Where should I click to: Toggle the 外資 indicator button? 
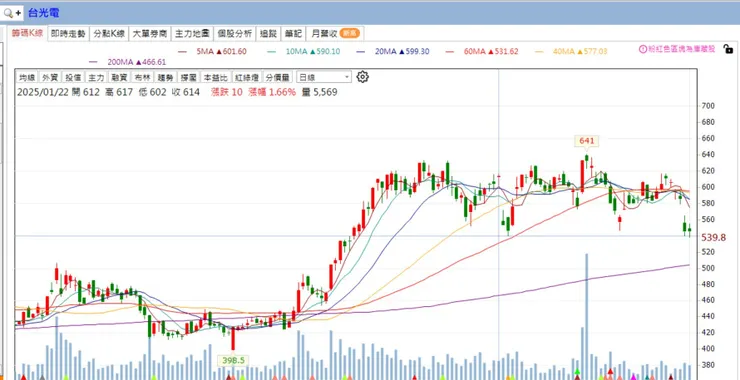(x=50, y=77)
